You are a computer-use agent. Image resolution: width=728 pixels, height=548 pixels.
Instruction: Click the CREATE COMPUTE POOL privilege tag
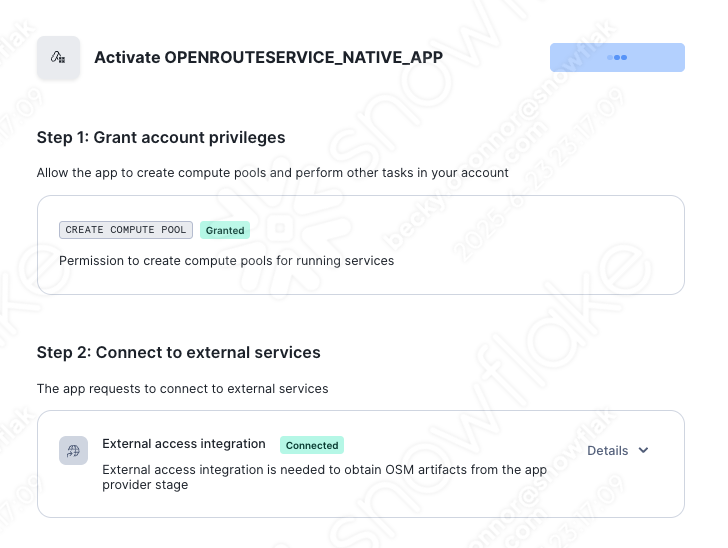126,230
